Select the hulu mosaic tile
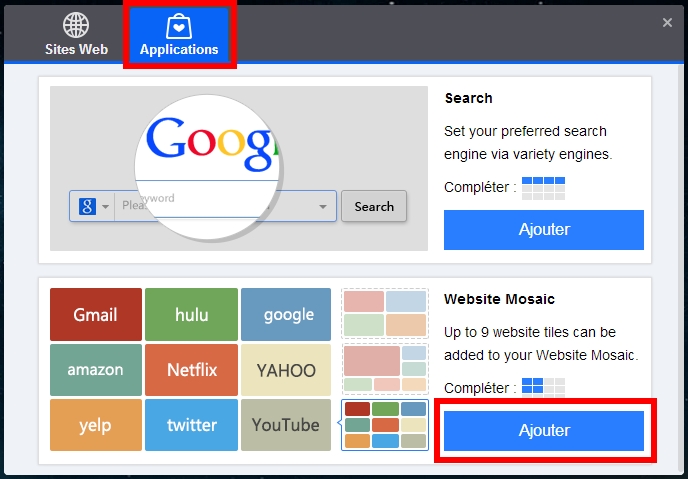 tap(191, 315)
